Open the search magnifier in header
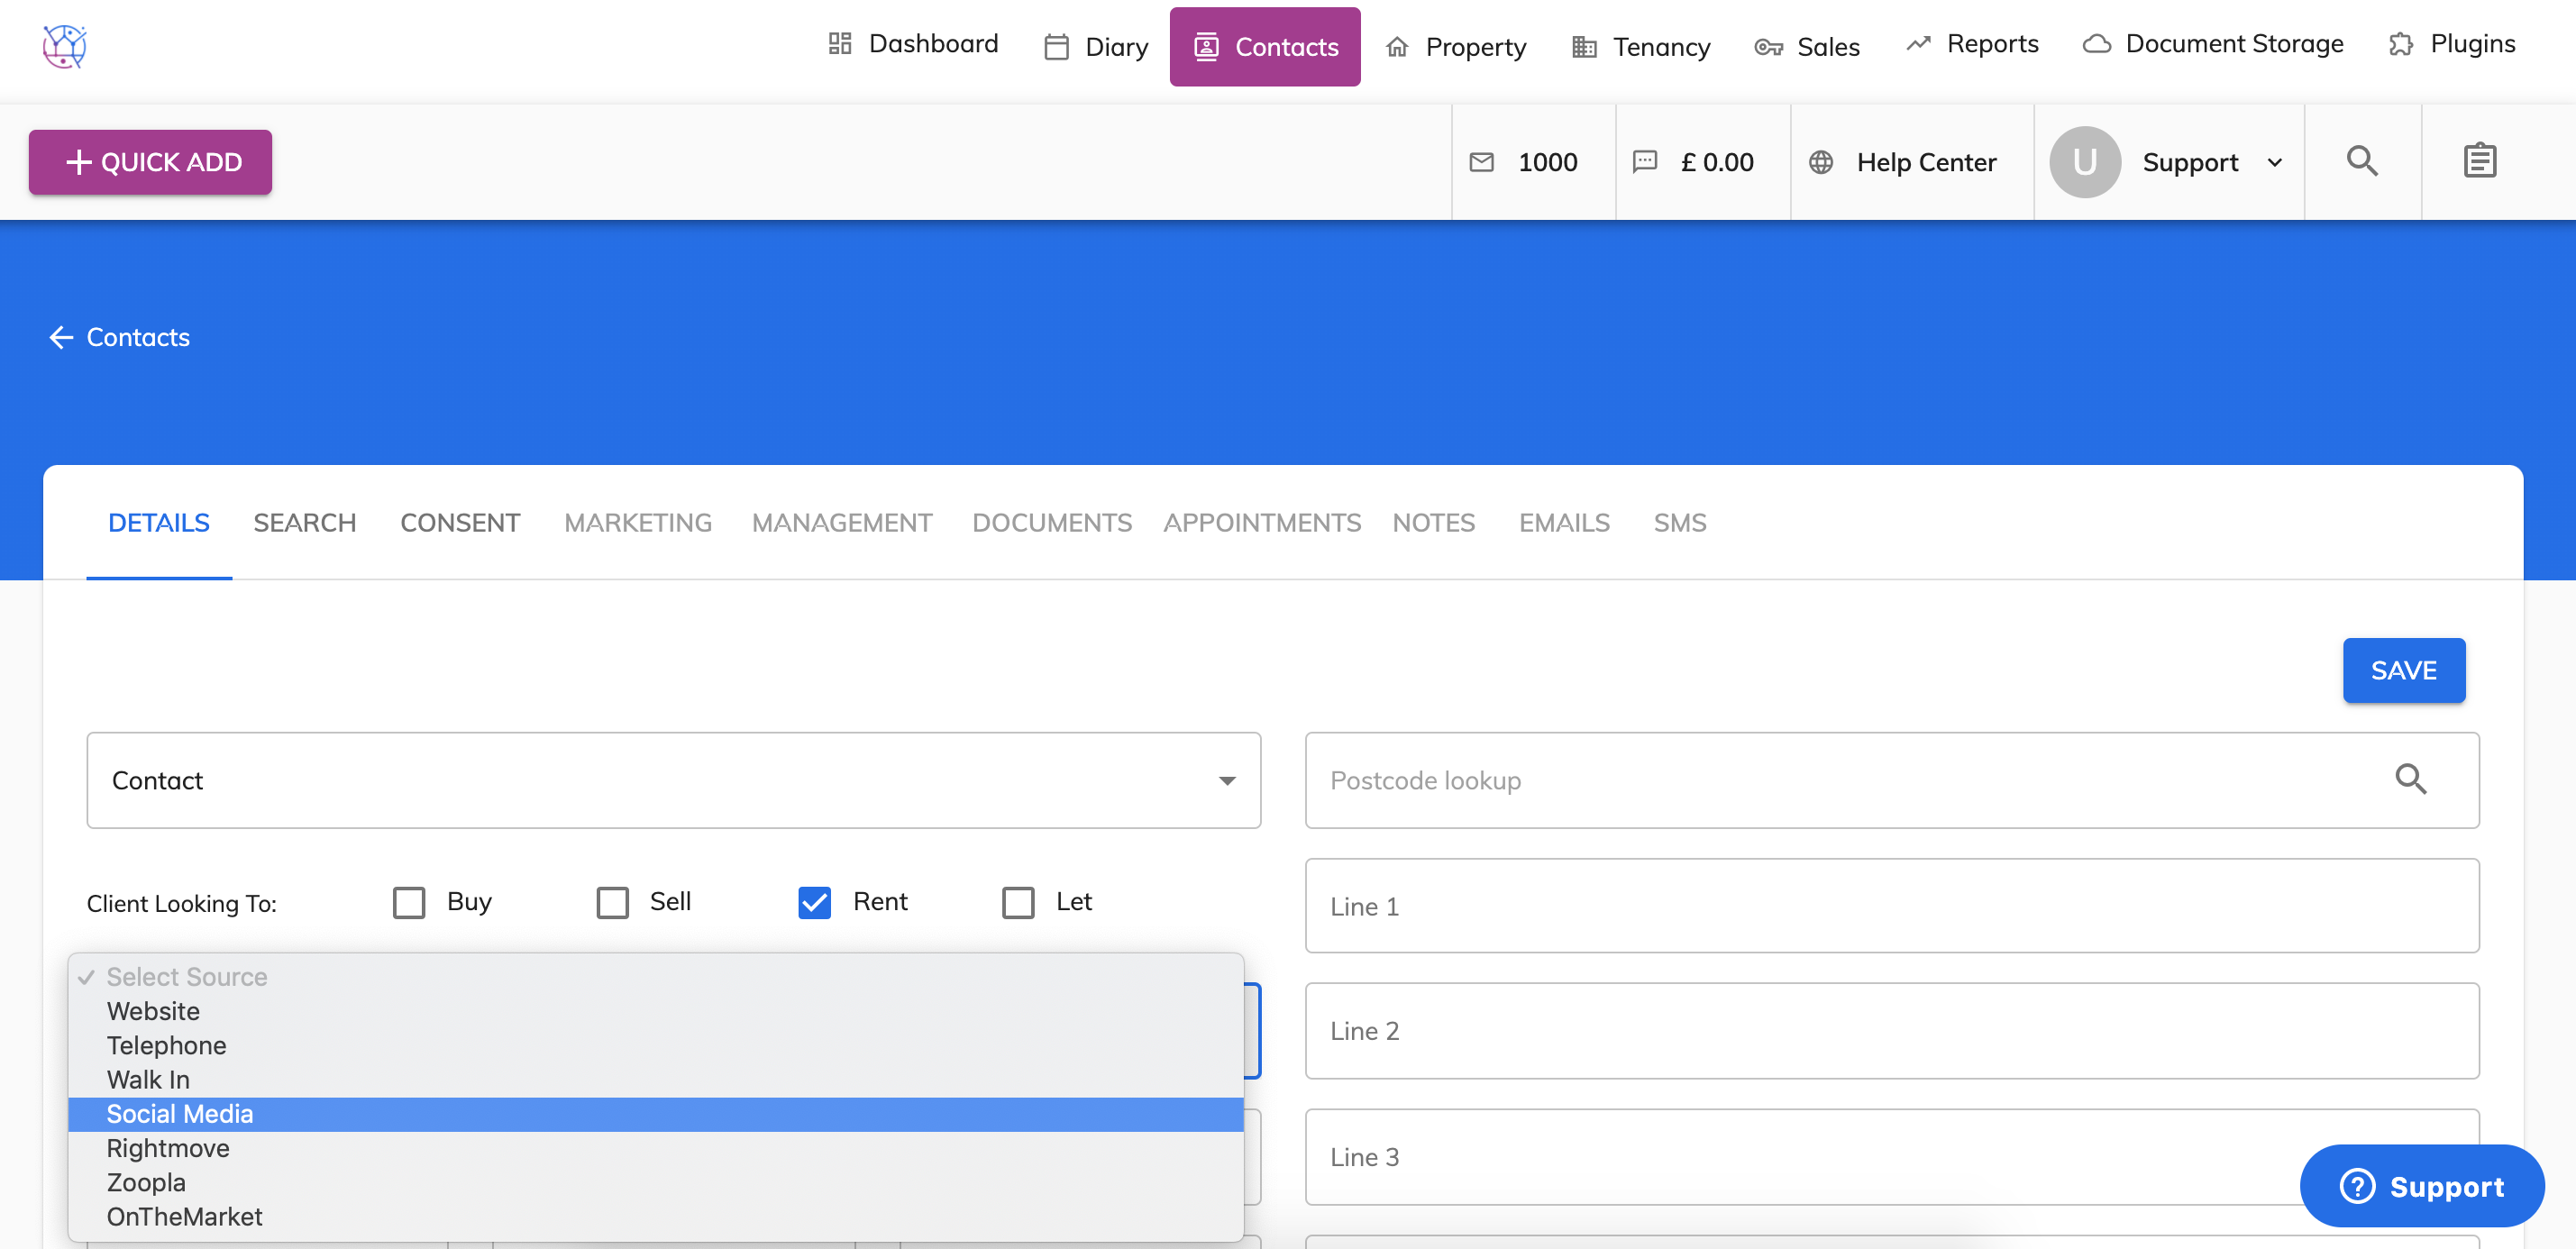 point(2361,161)
